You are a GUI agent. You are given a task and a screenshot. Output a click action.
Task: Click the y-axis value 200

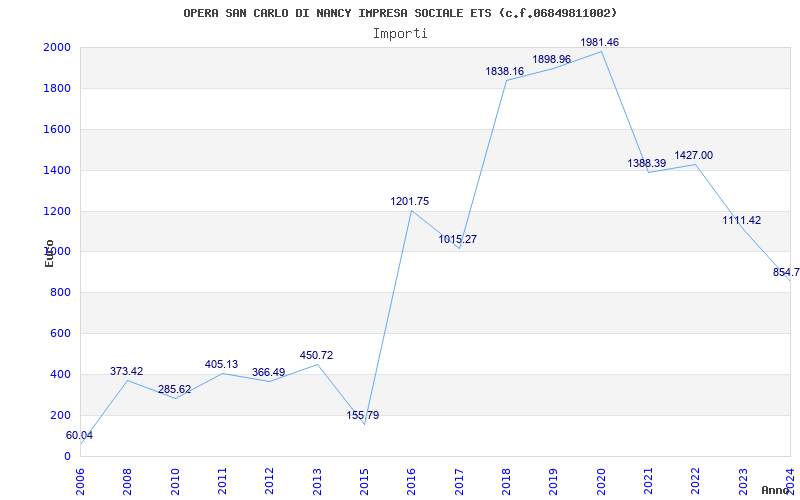[60, 415]
